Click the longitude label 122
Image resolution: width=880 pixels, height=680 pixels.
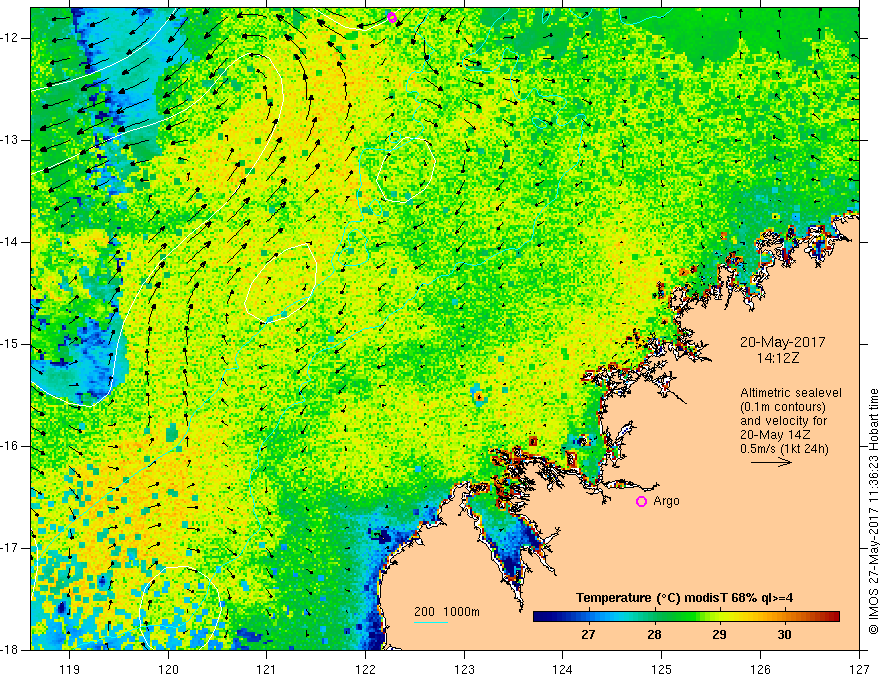[x=365, y=670]
